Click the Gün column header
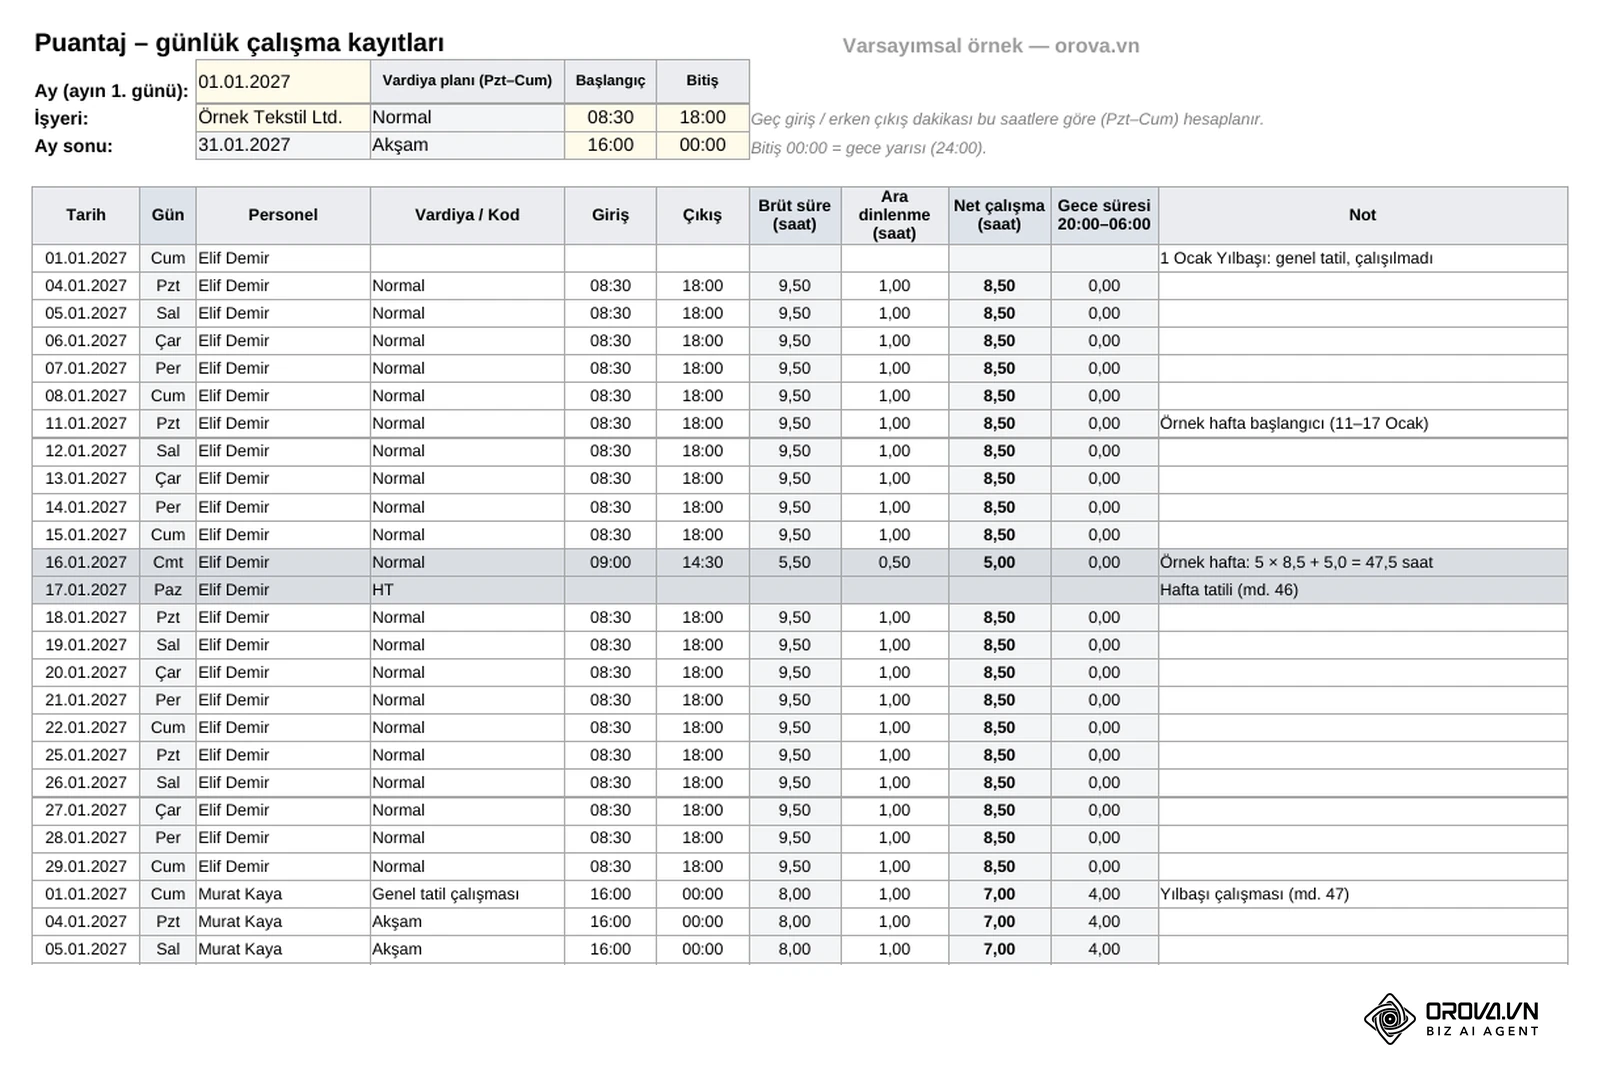 (168, 215)
